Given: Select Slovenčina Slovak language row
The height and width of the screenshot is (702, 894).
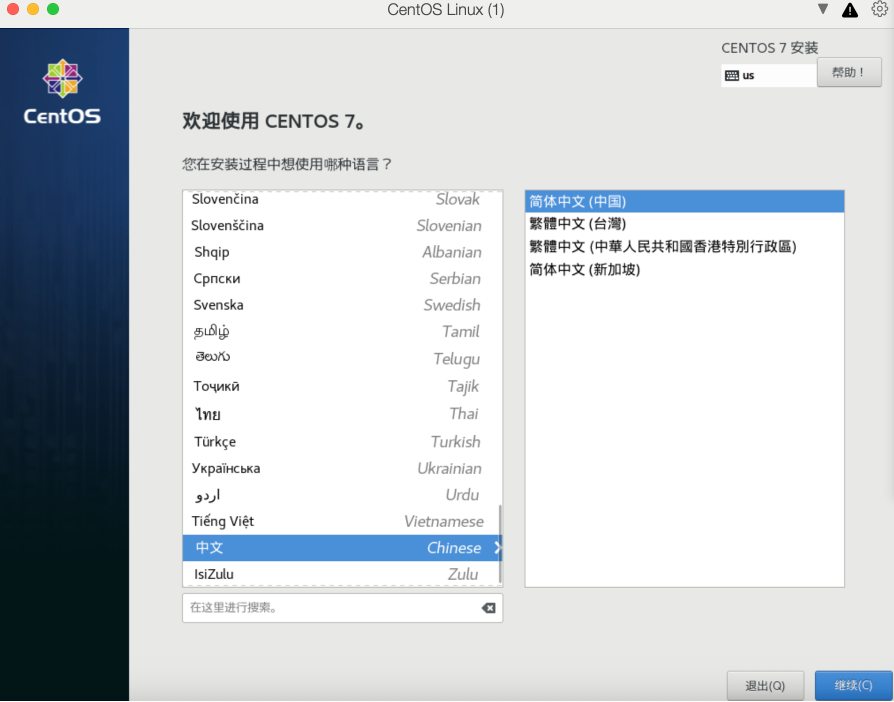Looking at the screenshot, I should click(341, 199).
